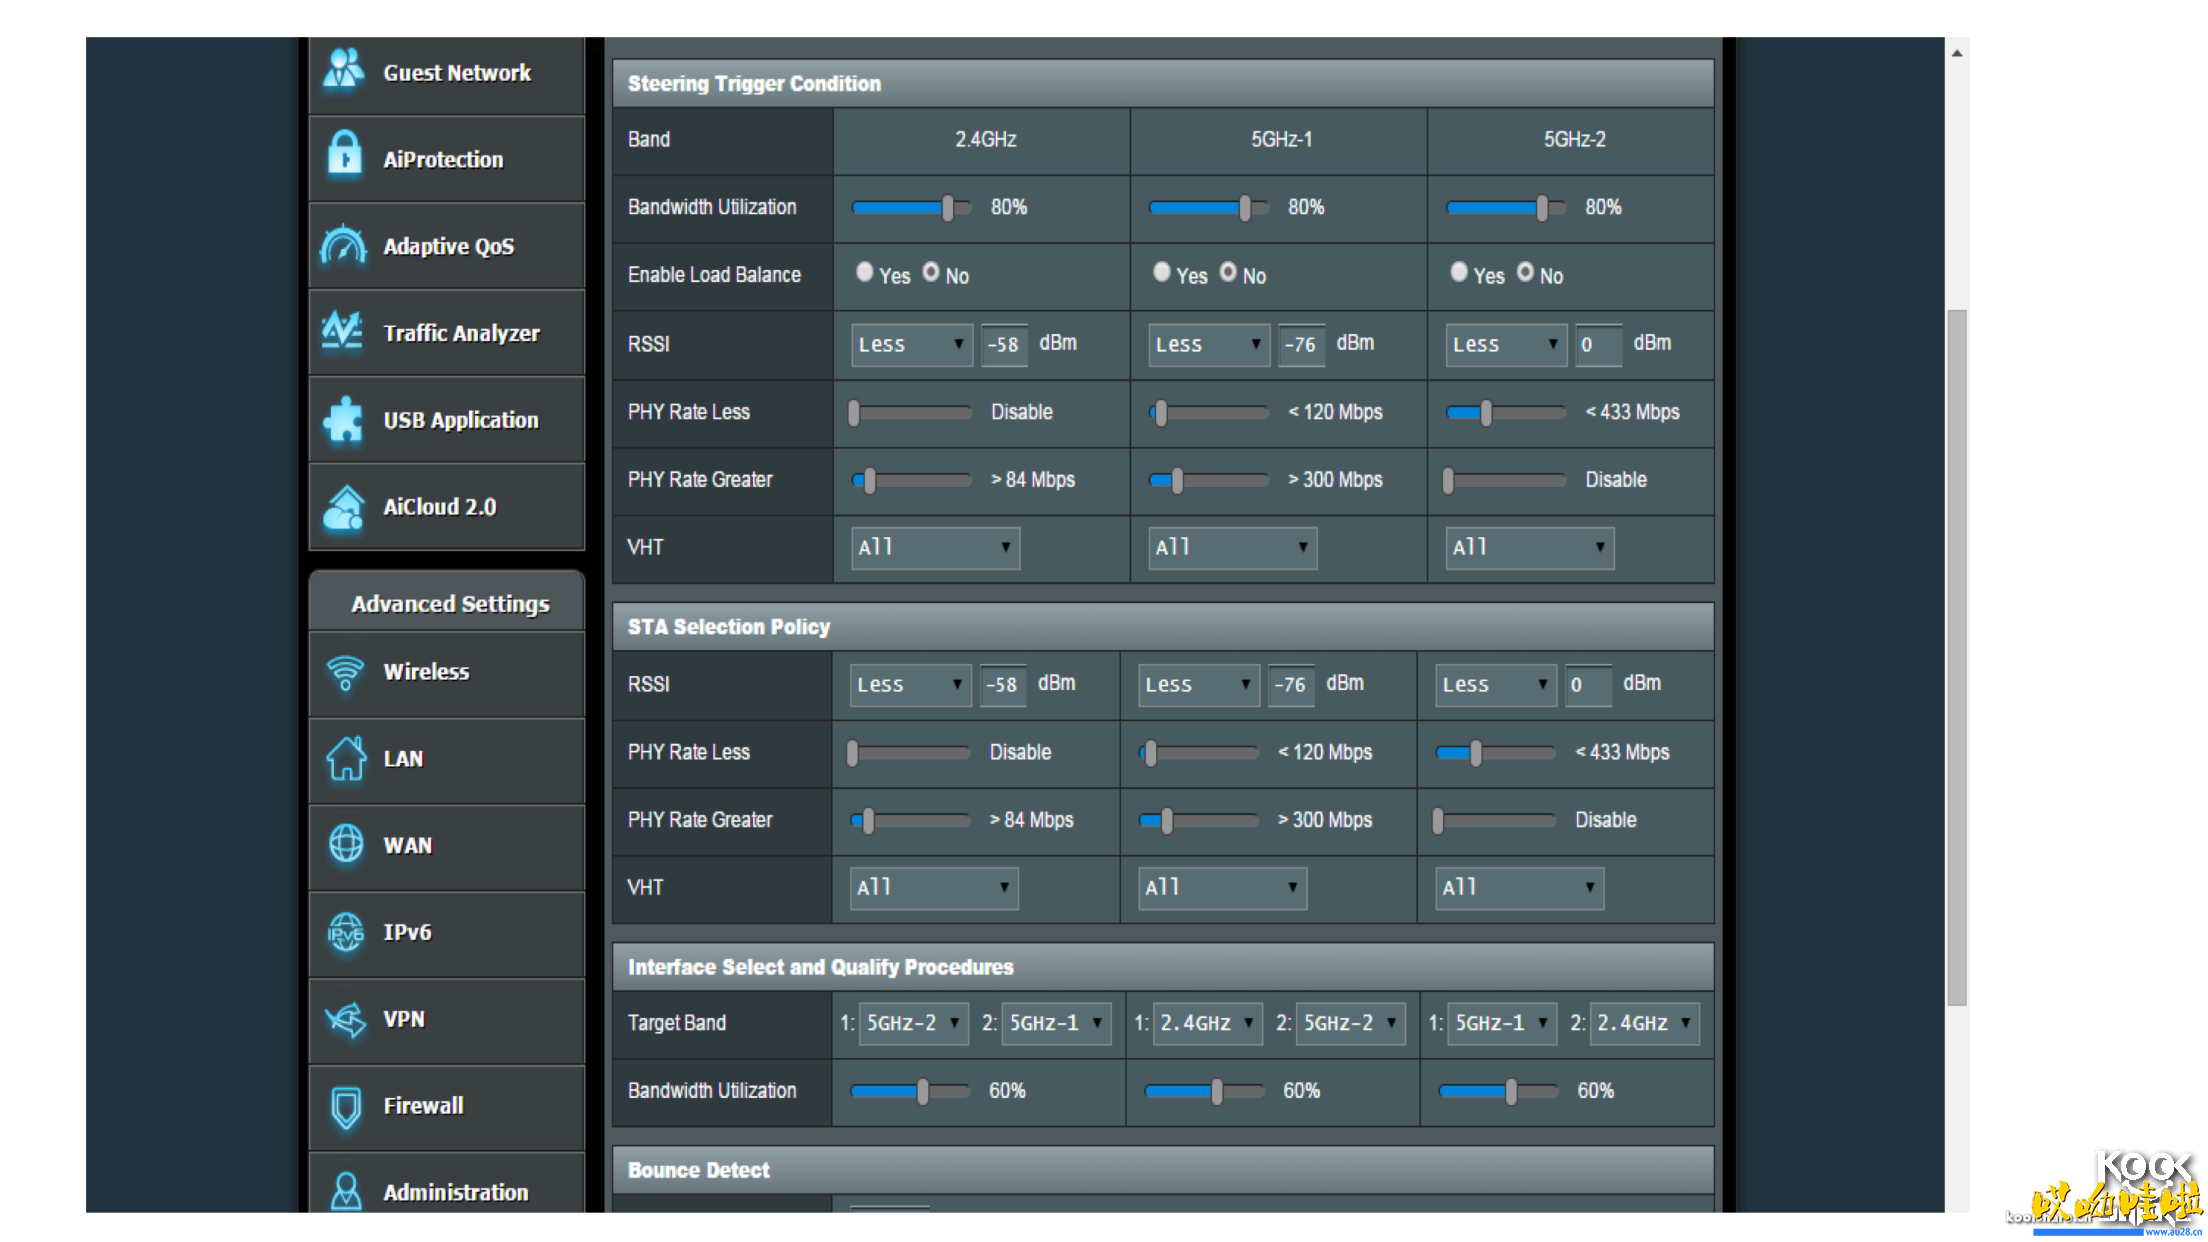This screenshot has height=1242, width=2208.
Task: Open the USB Application menu label
Action: [x=461, y=420]
